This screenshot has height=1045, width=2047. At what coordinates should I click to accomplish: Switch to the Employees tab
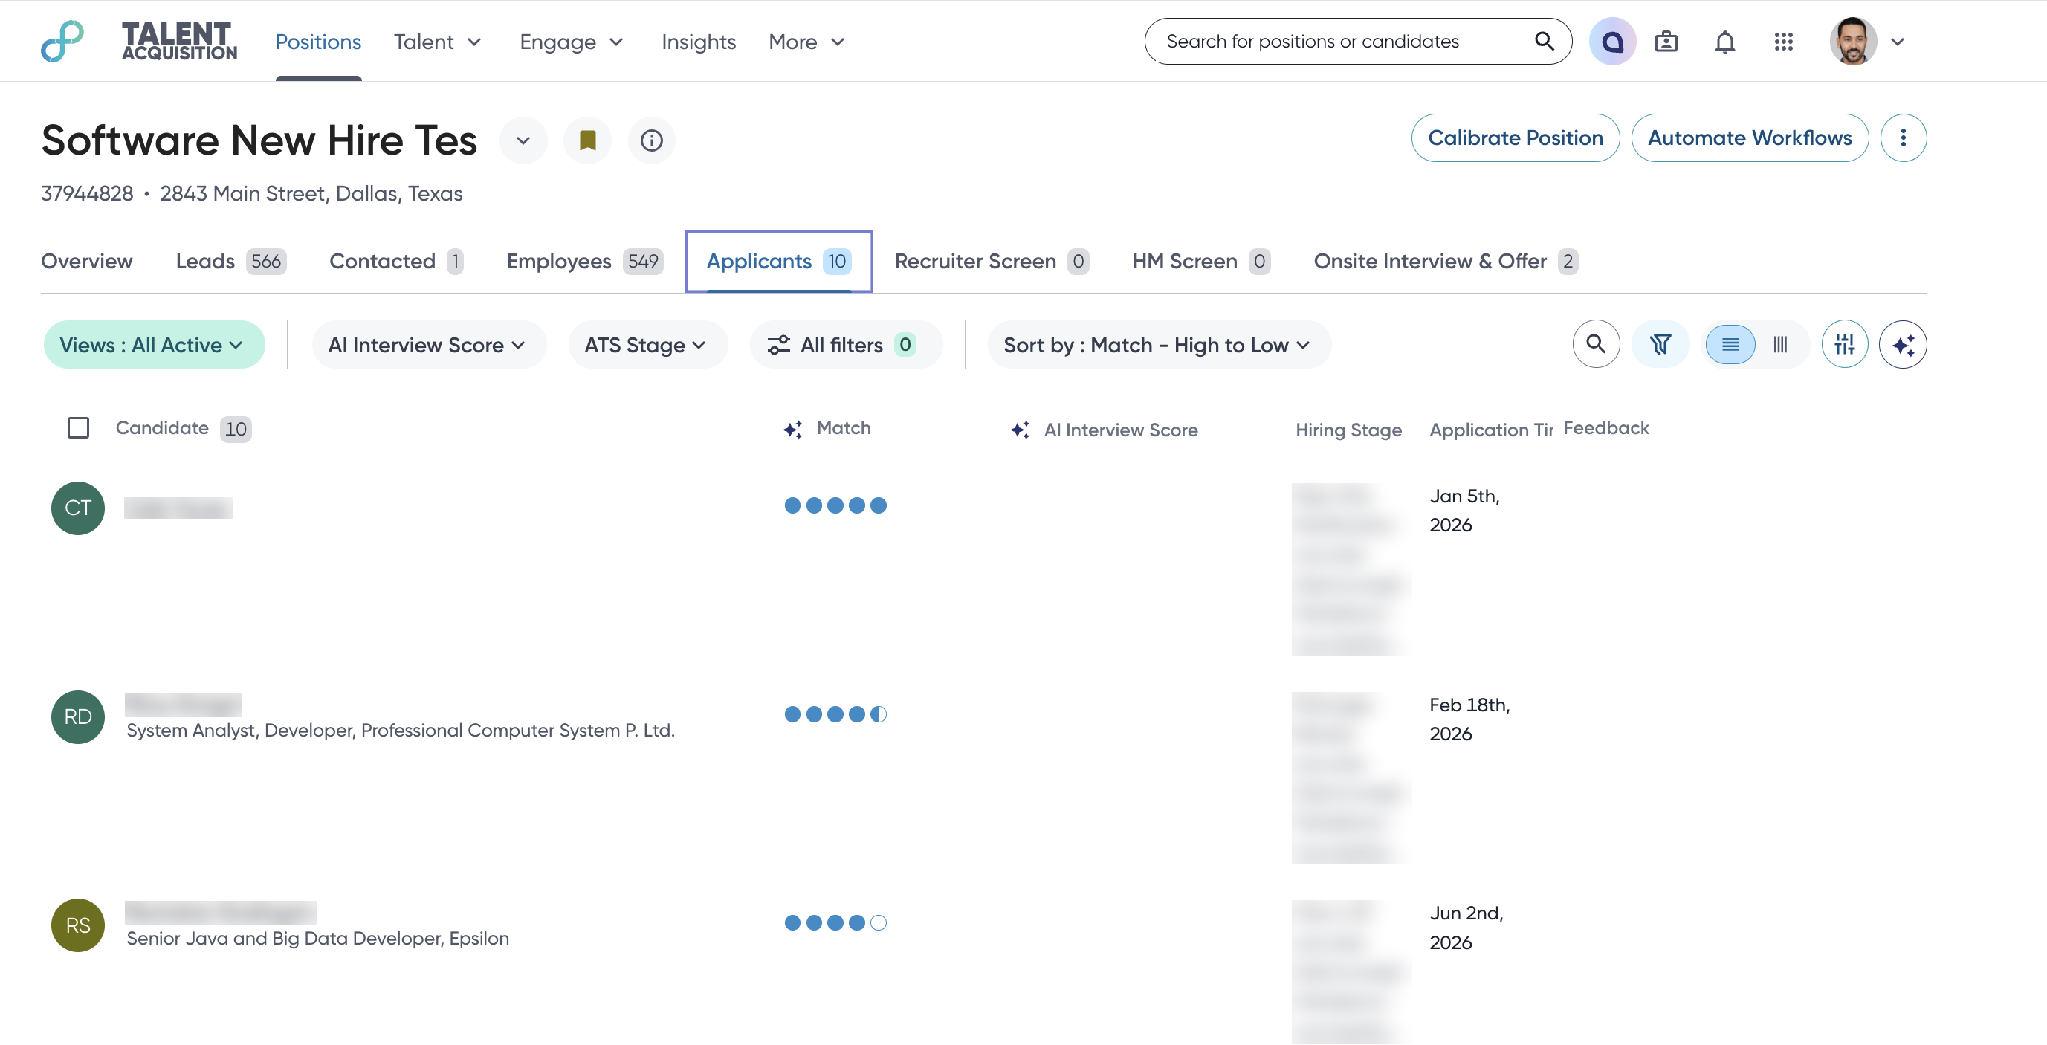(x=585, y=261)
